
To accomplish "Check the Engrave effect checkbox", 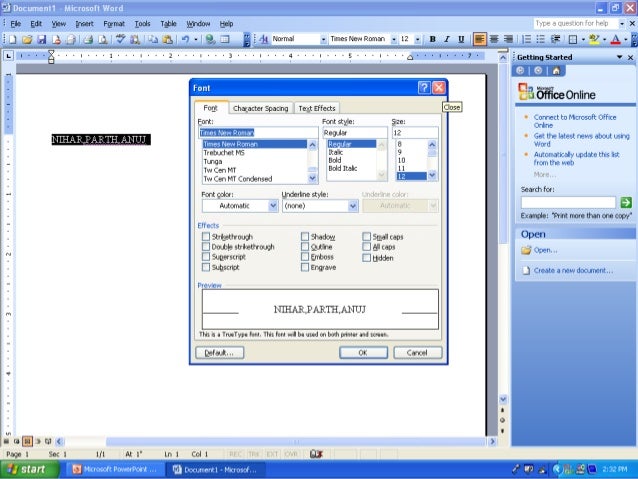I will pos(305,267).
